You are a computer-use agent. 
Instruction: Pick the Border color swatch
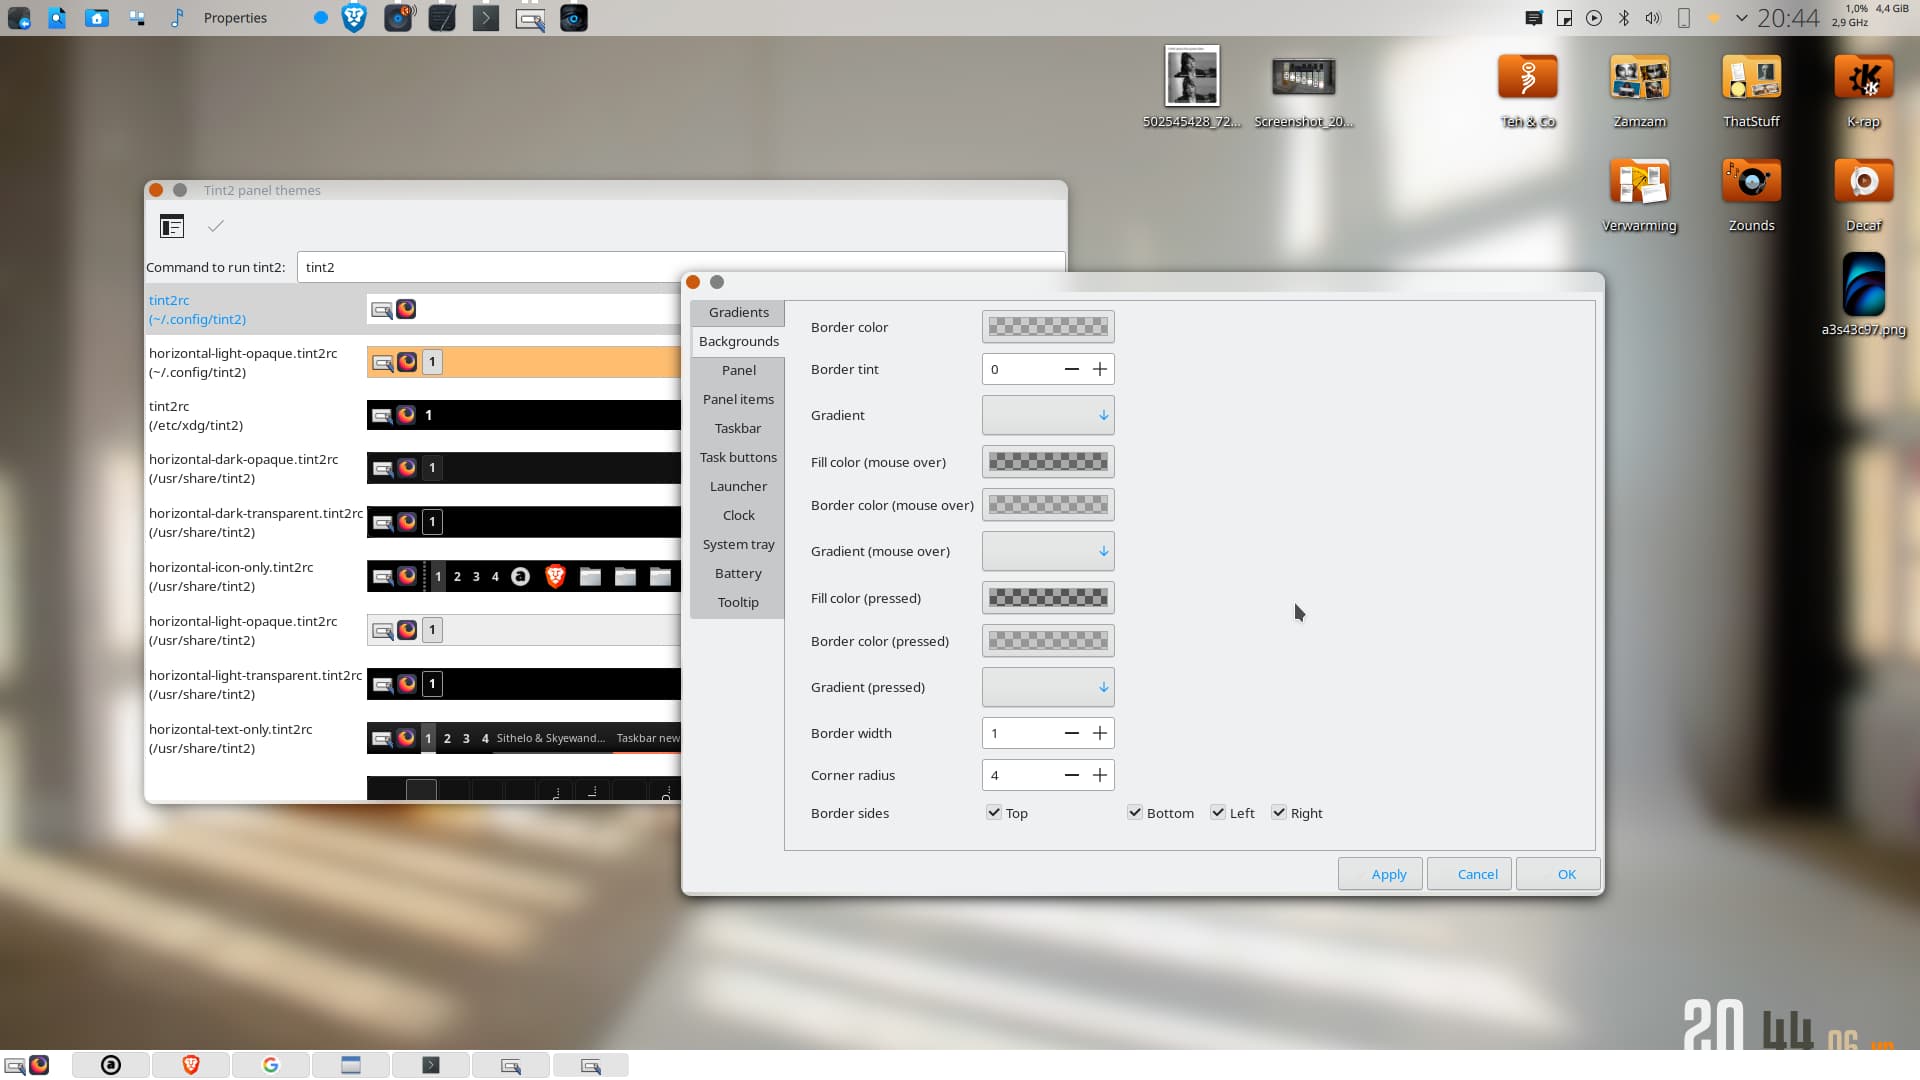1048,326
